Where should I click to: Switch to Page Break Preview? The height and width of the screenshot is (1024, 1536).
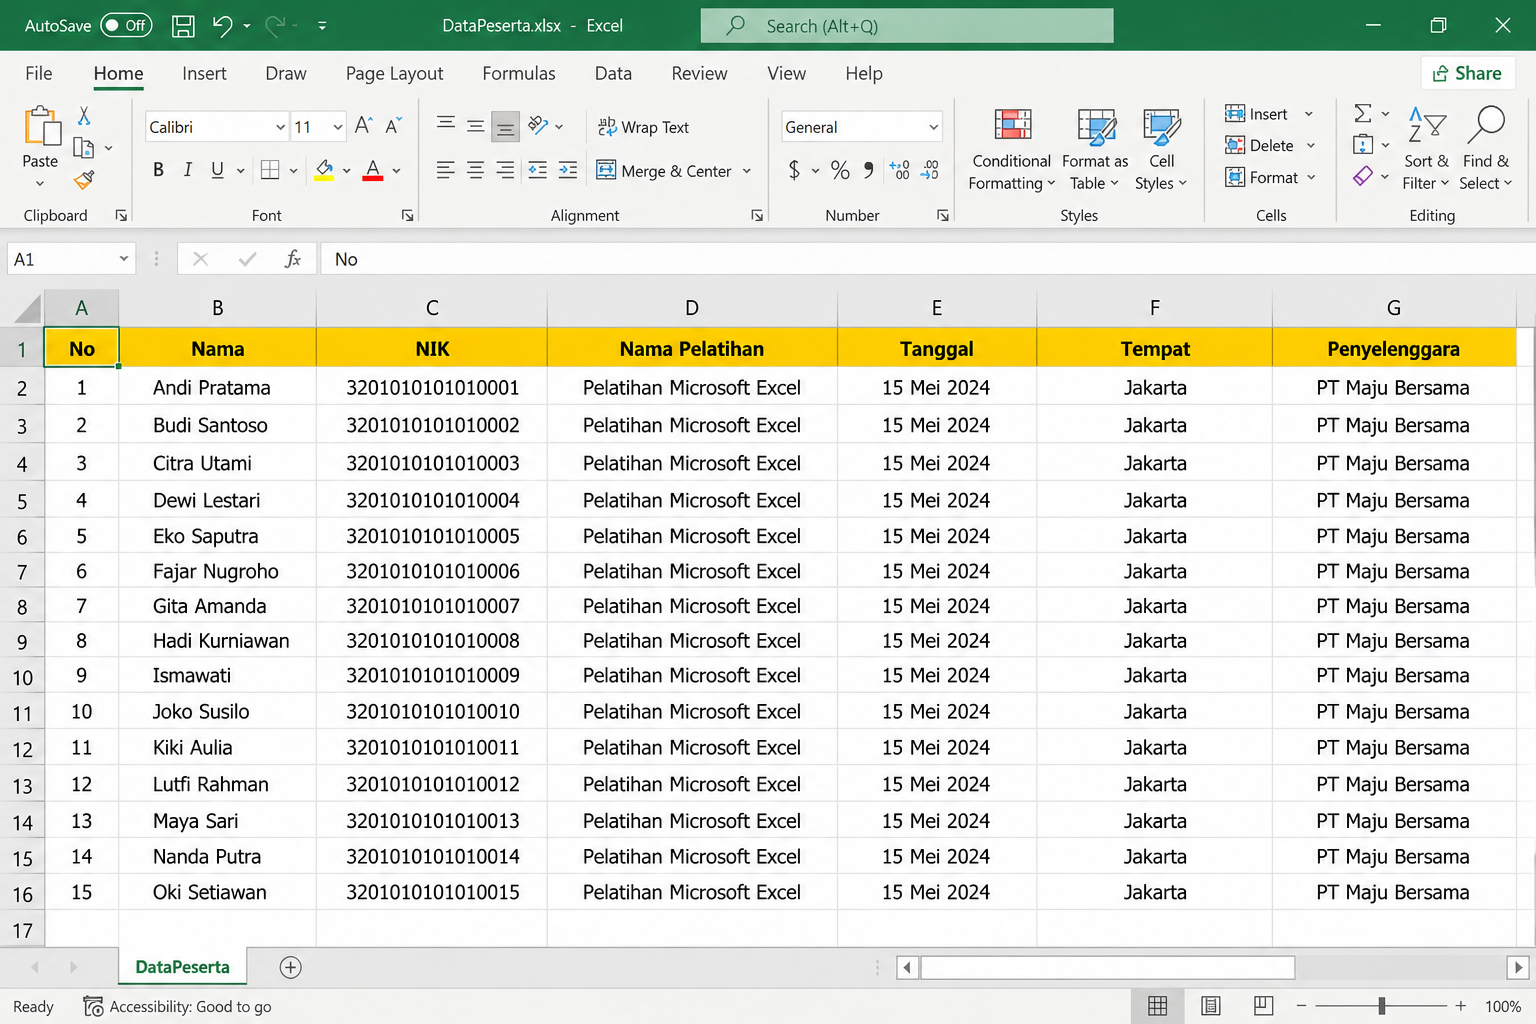coord(1264,1006)
